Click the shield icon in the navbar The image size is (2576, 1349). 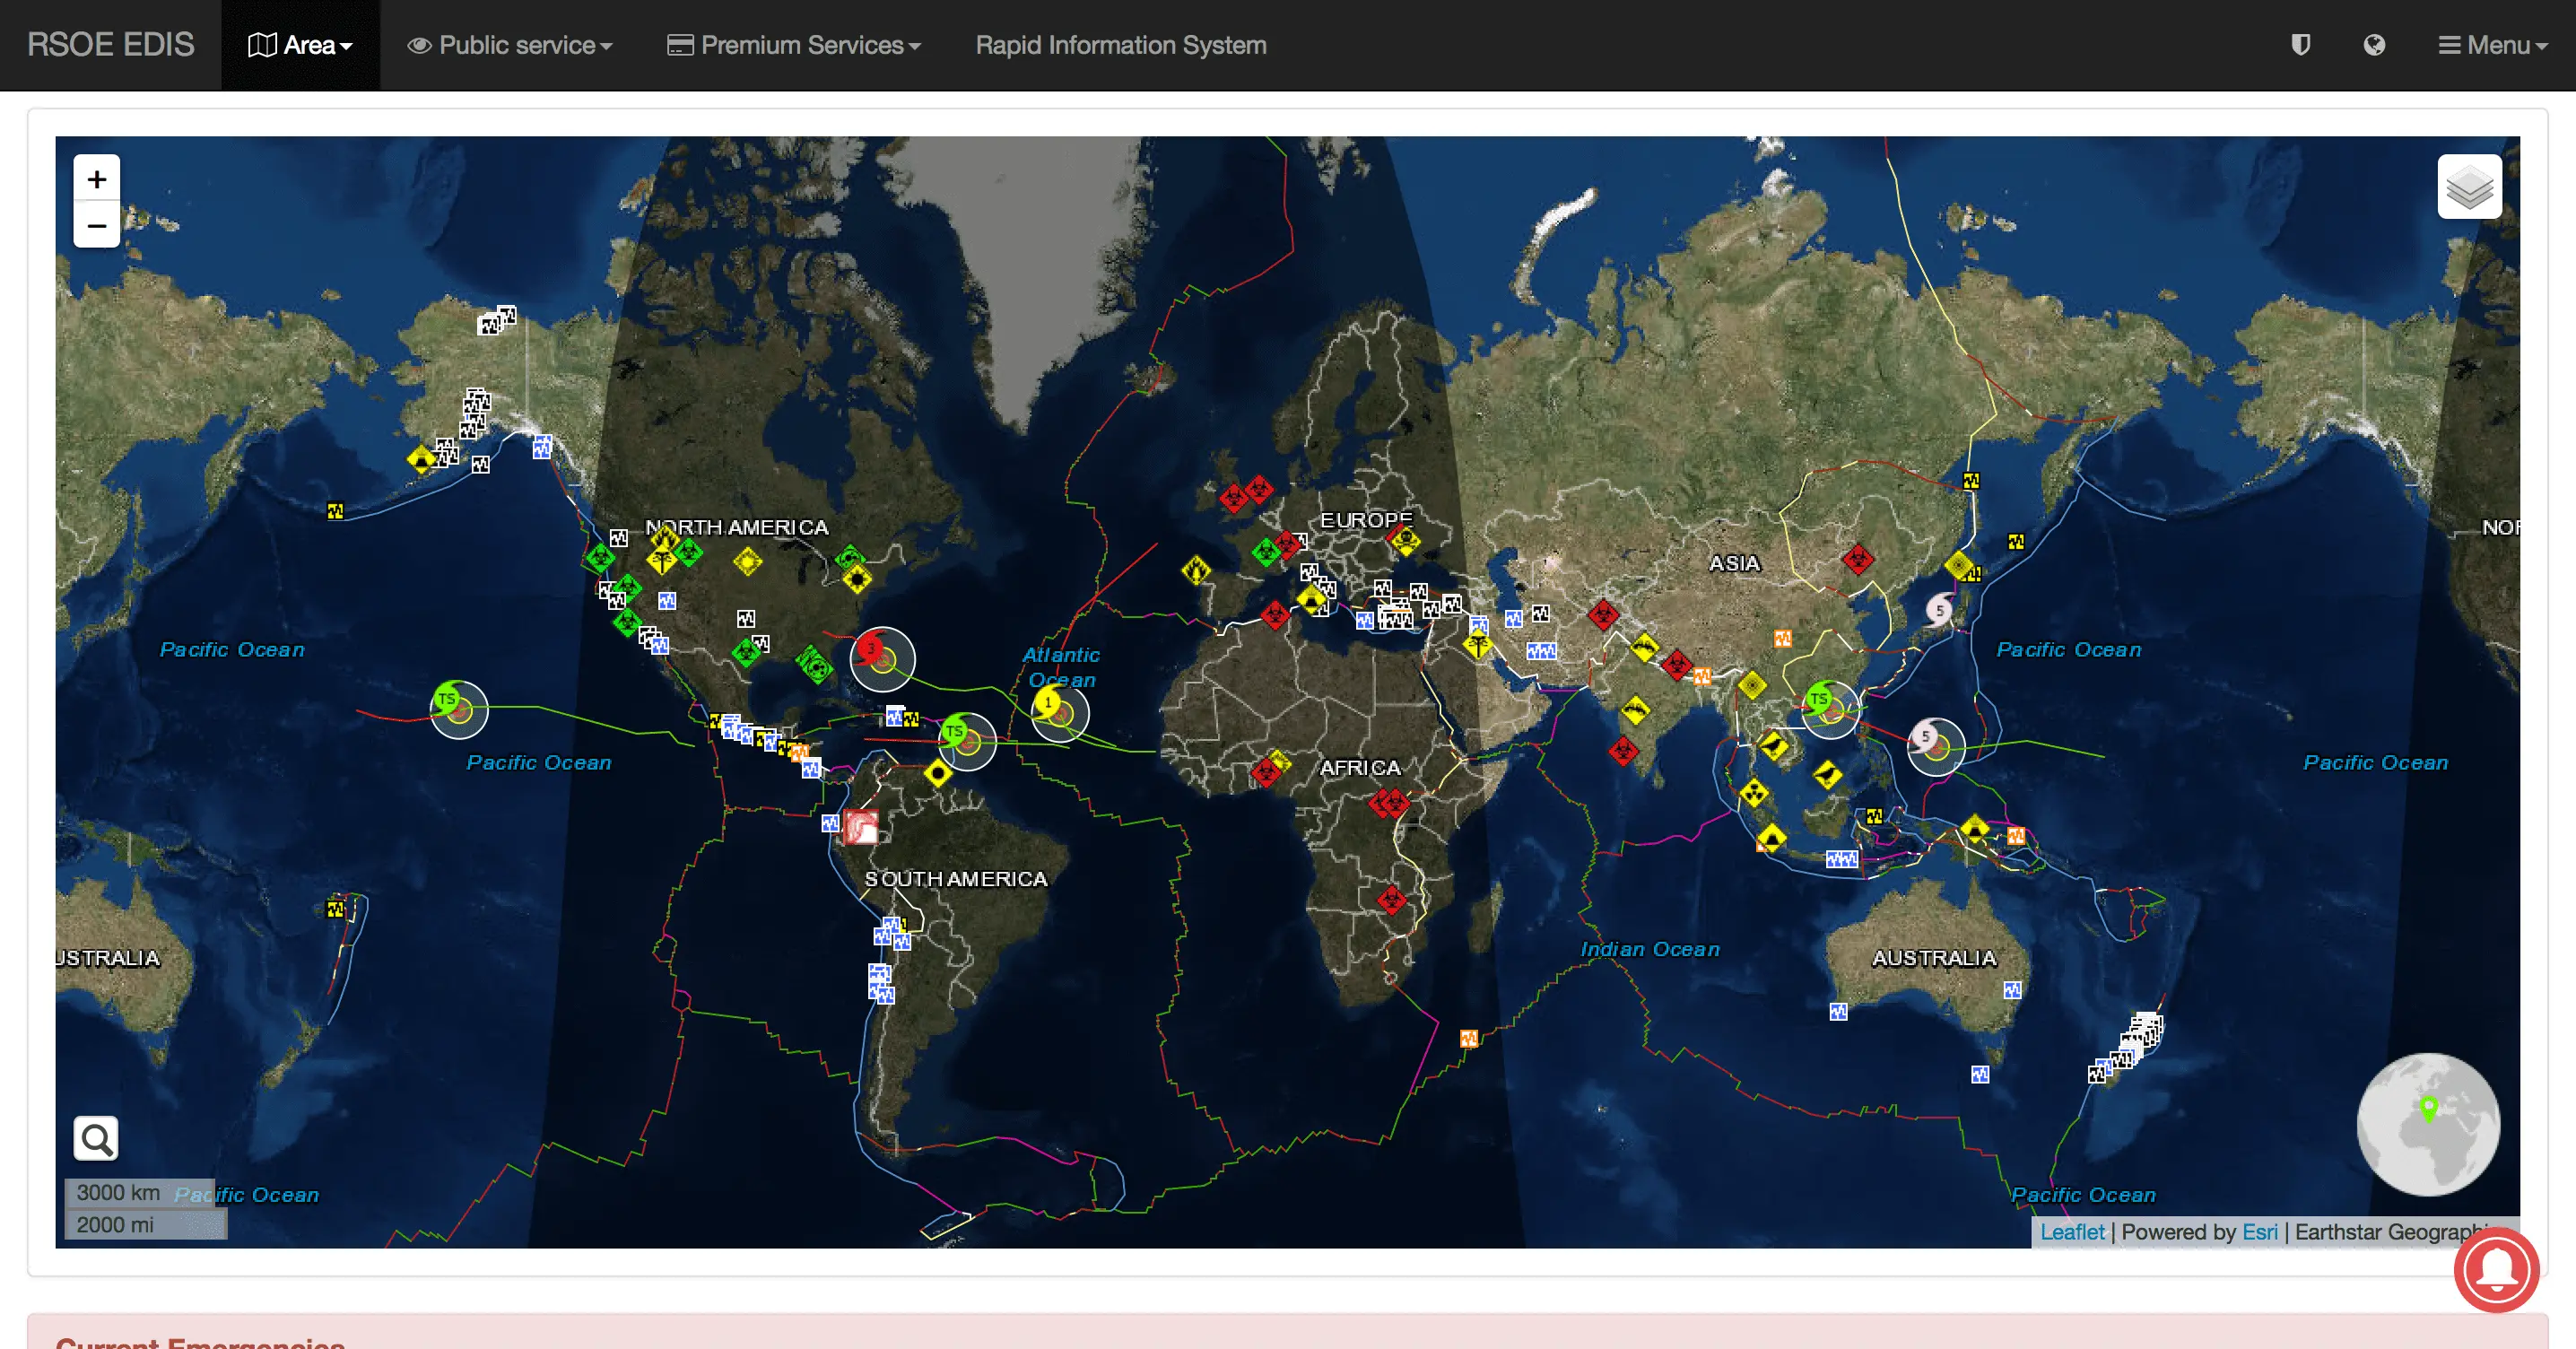pos(2300,45)
